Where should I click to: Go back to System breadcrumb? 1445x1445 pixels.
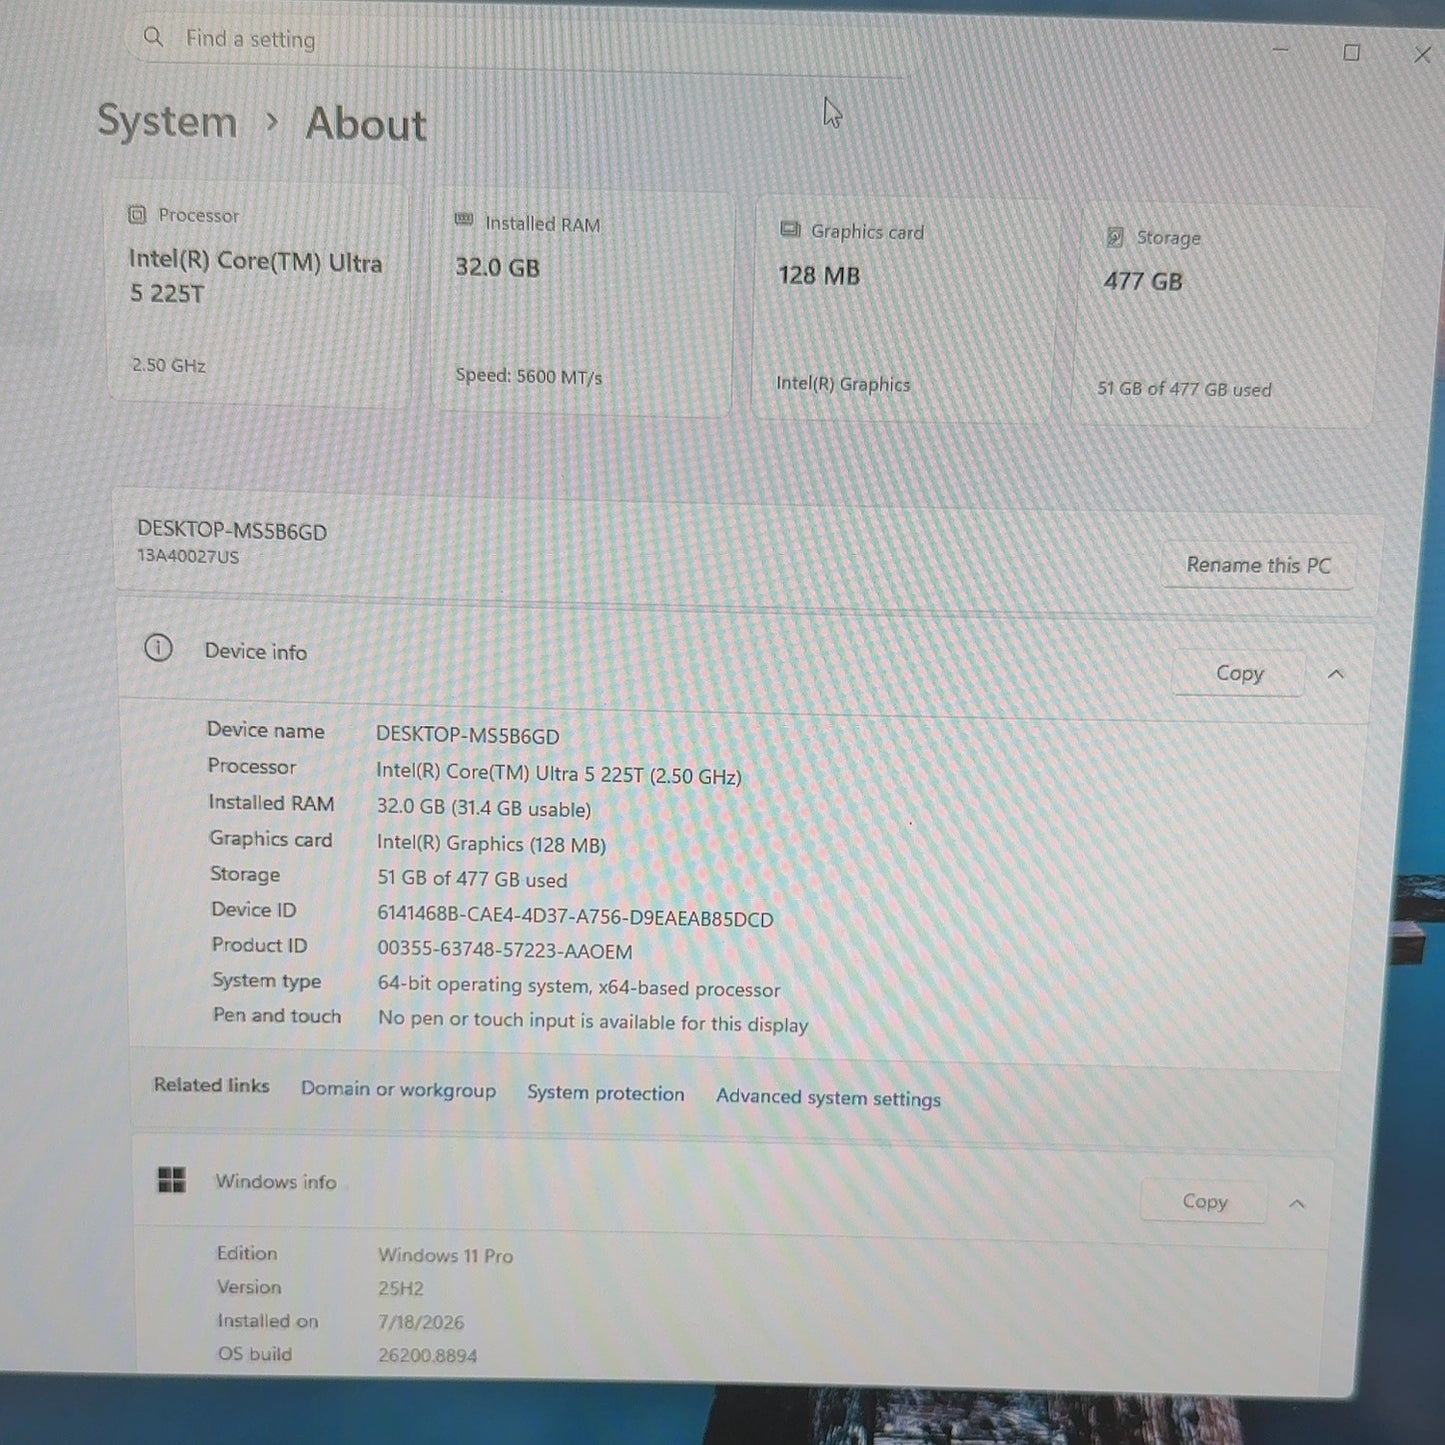[x=167, y=121]
